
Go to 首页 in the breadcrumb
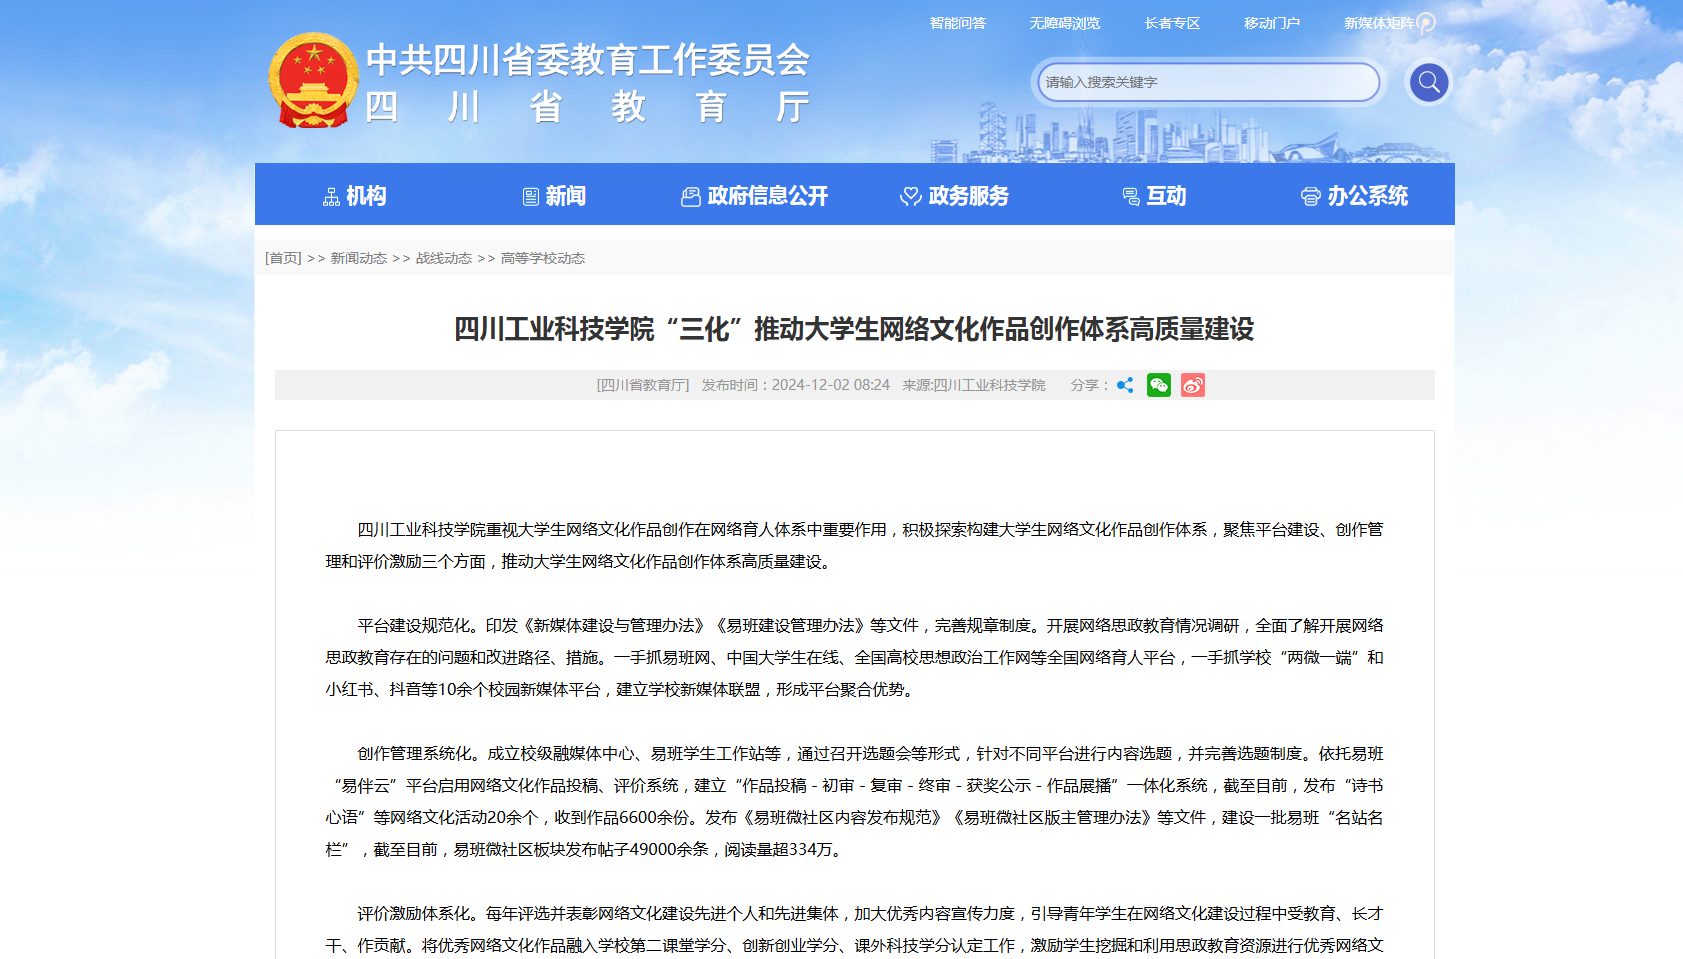pos(283,258)
